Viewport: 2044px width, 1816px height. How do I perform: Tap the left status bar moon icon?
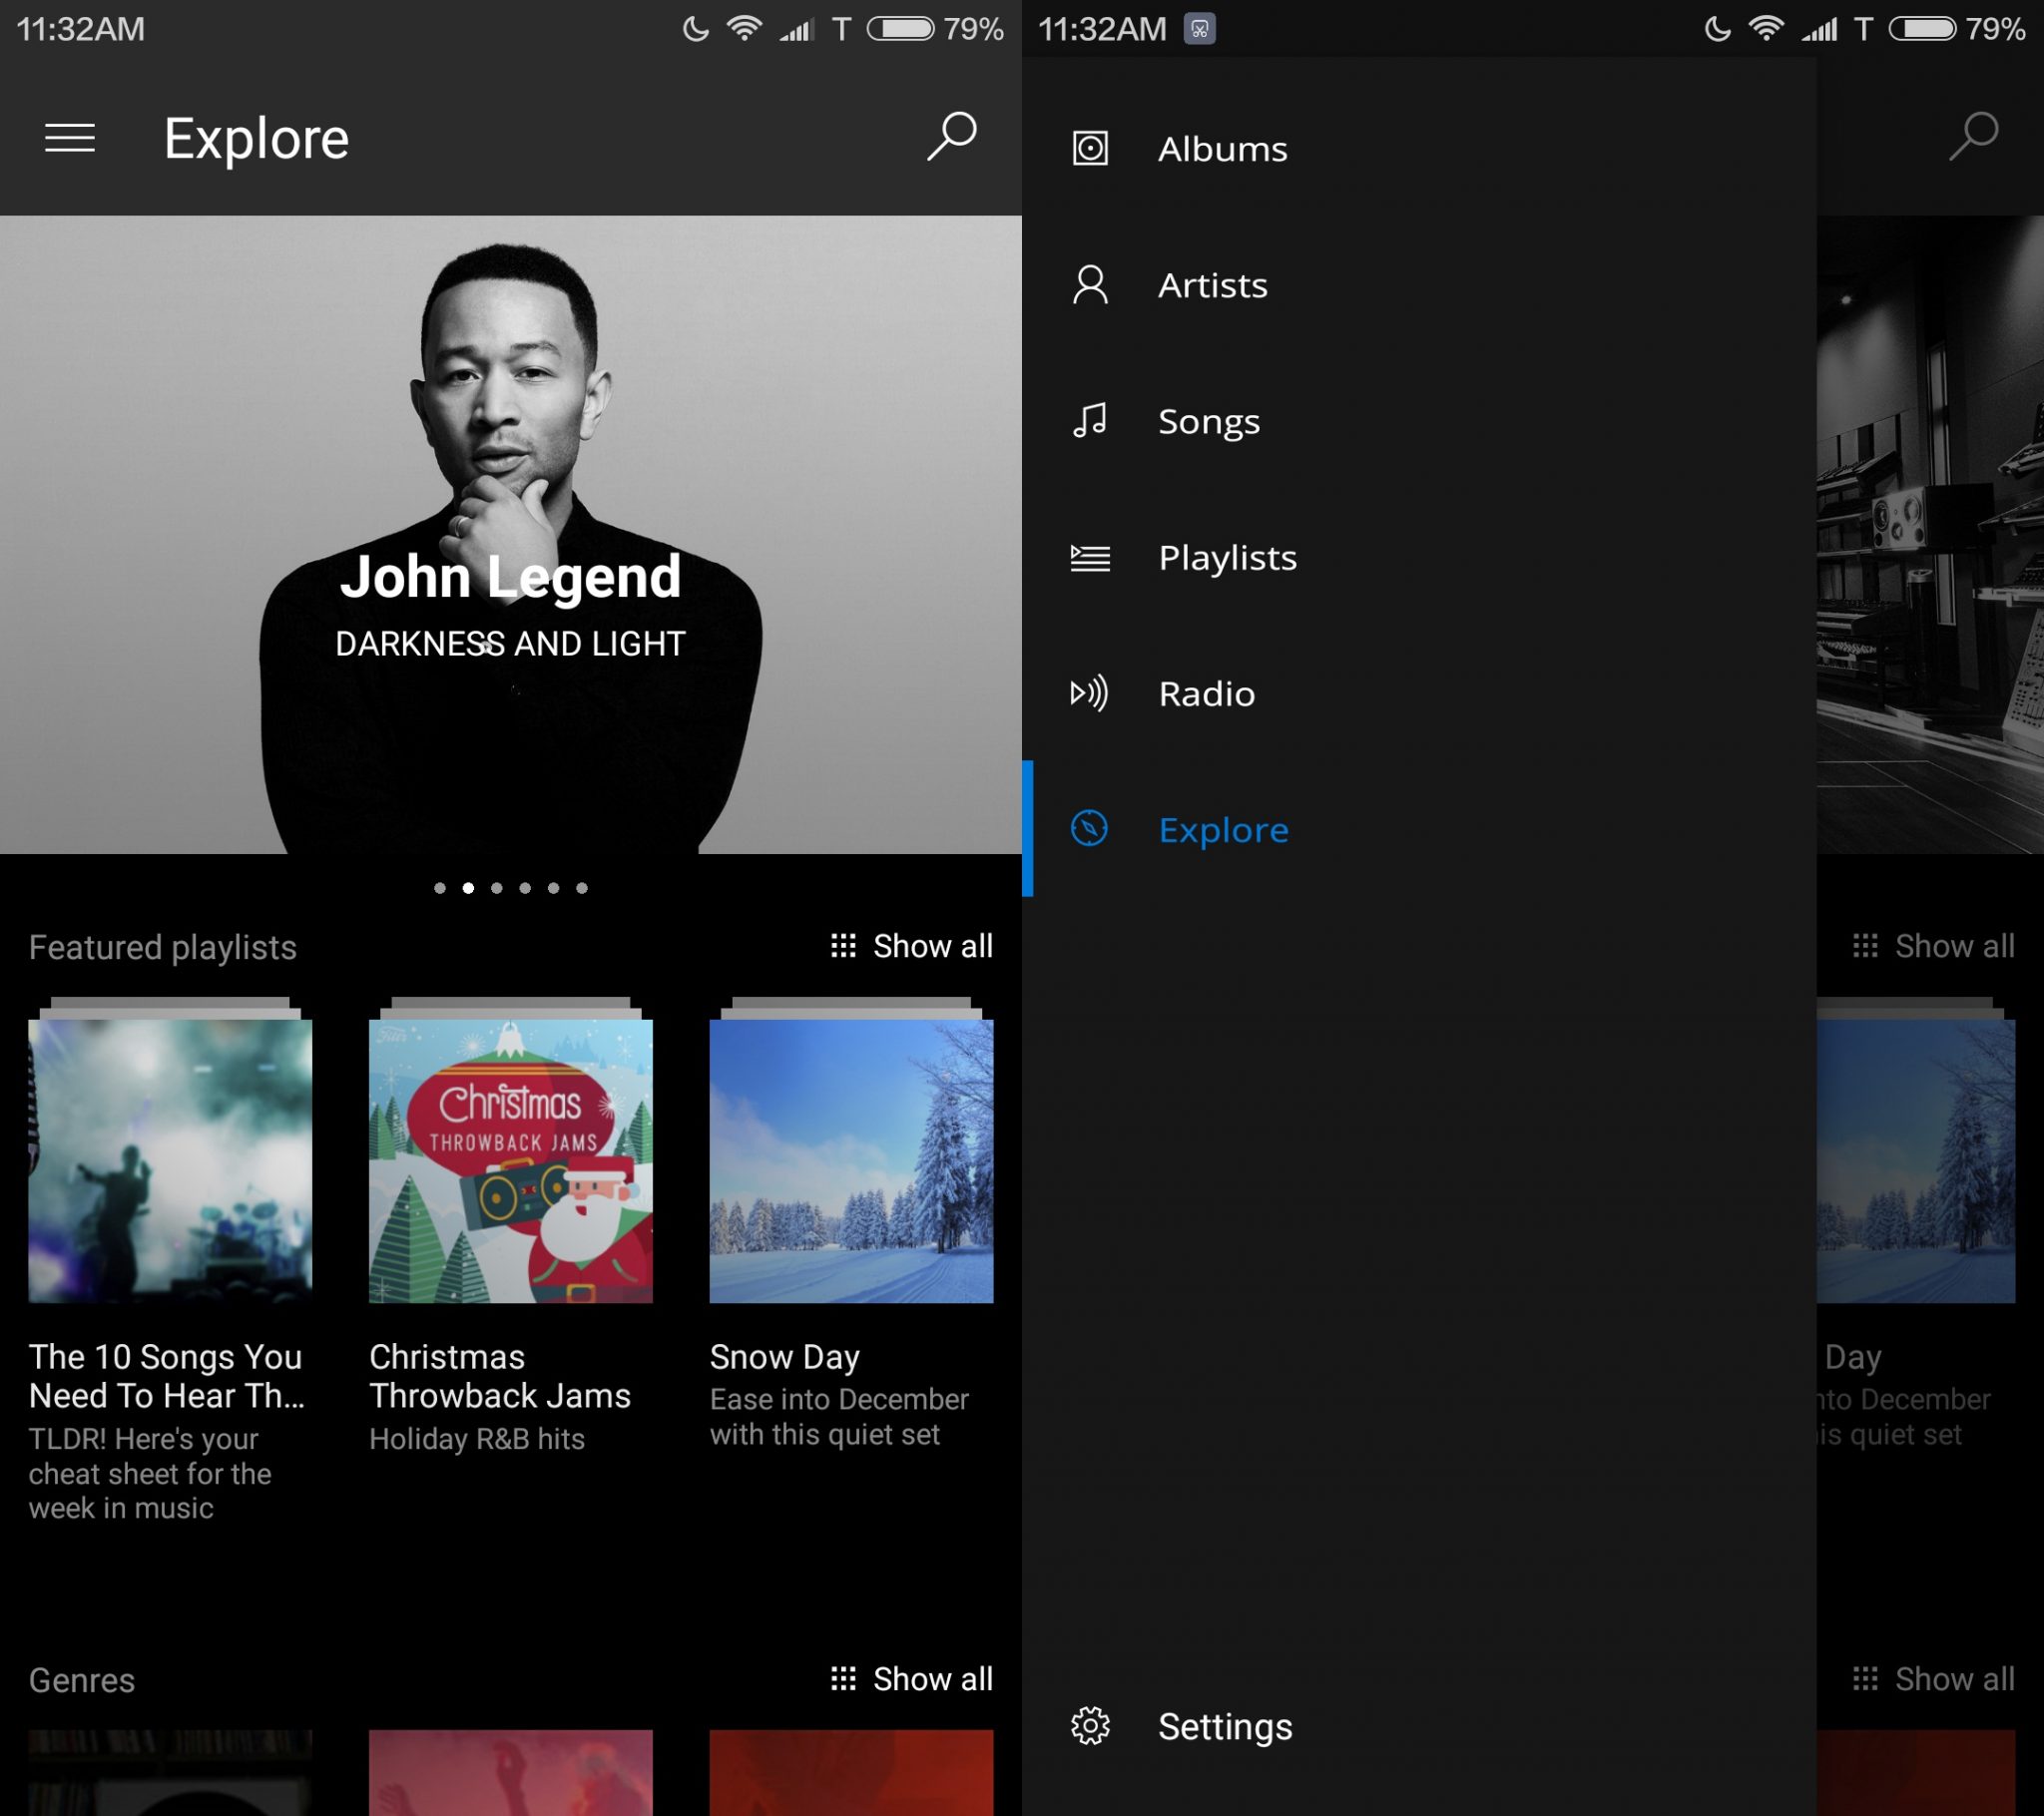[695, 29]
